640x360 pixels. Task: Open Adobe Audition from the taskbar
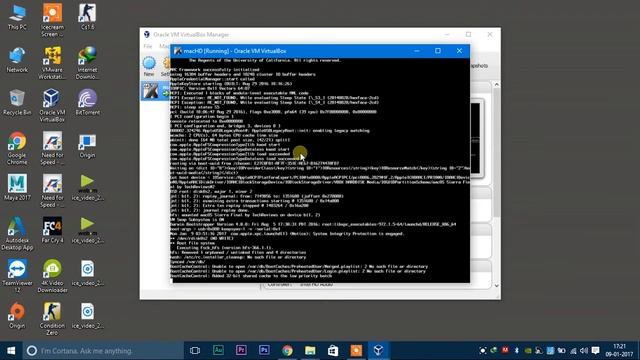click(x=218, y=351)
